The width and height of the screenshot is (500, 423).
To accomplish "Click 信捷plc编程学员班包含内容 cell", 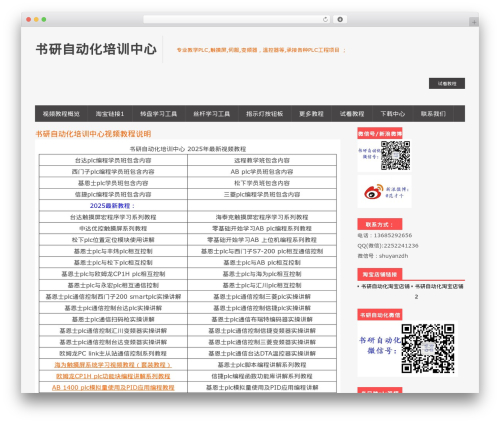I will click(x=113, y=194).
